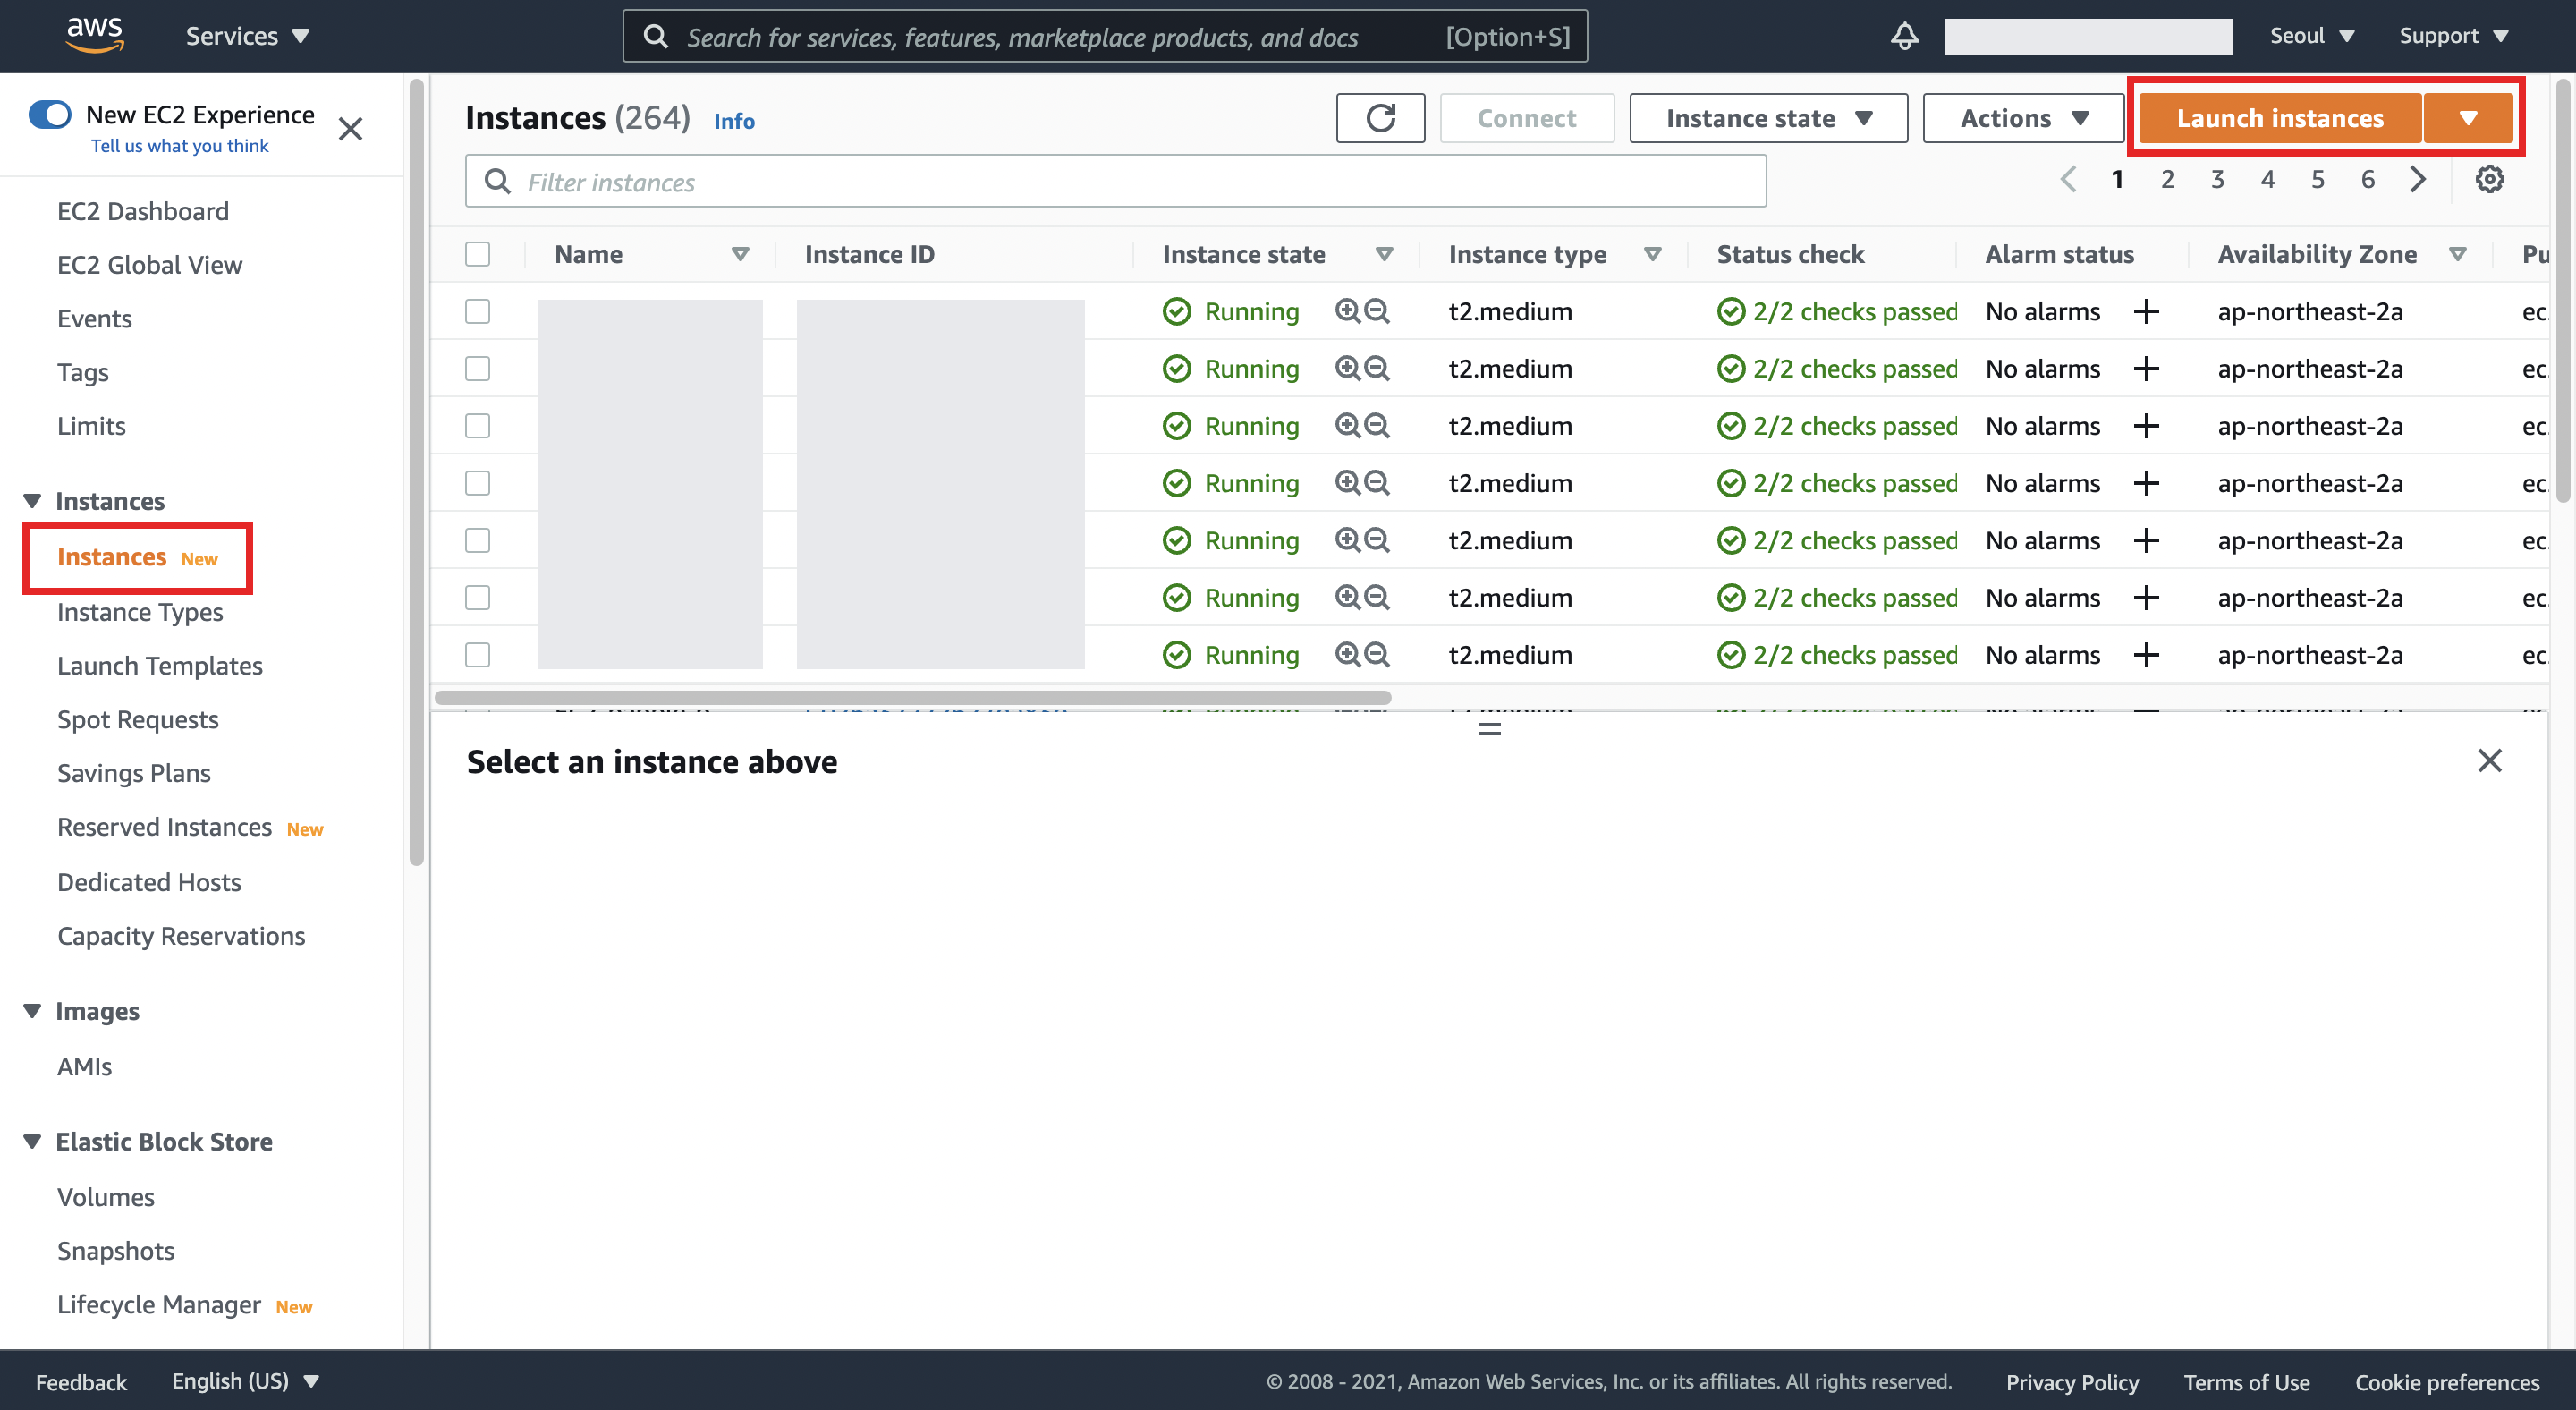Screen dimensions: 2576x1410
Task: Select the first instance row checkbox
Action: (478, 312)
